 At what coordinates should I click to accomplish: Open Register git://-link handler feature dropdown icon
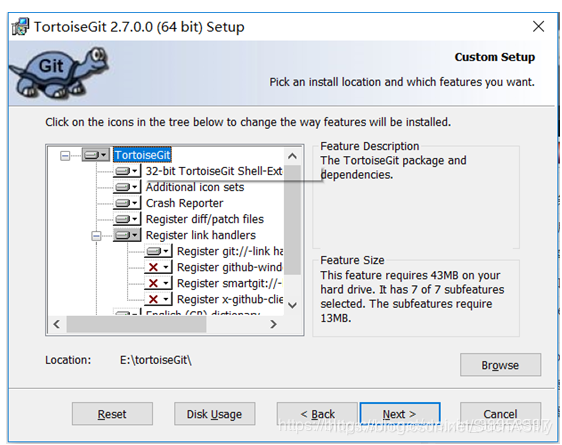tap(158, 251)
